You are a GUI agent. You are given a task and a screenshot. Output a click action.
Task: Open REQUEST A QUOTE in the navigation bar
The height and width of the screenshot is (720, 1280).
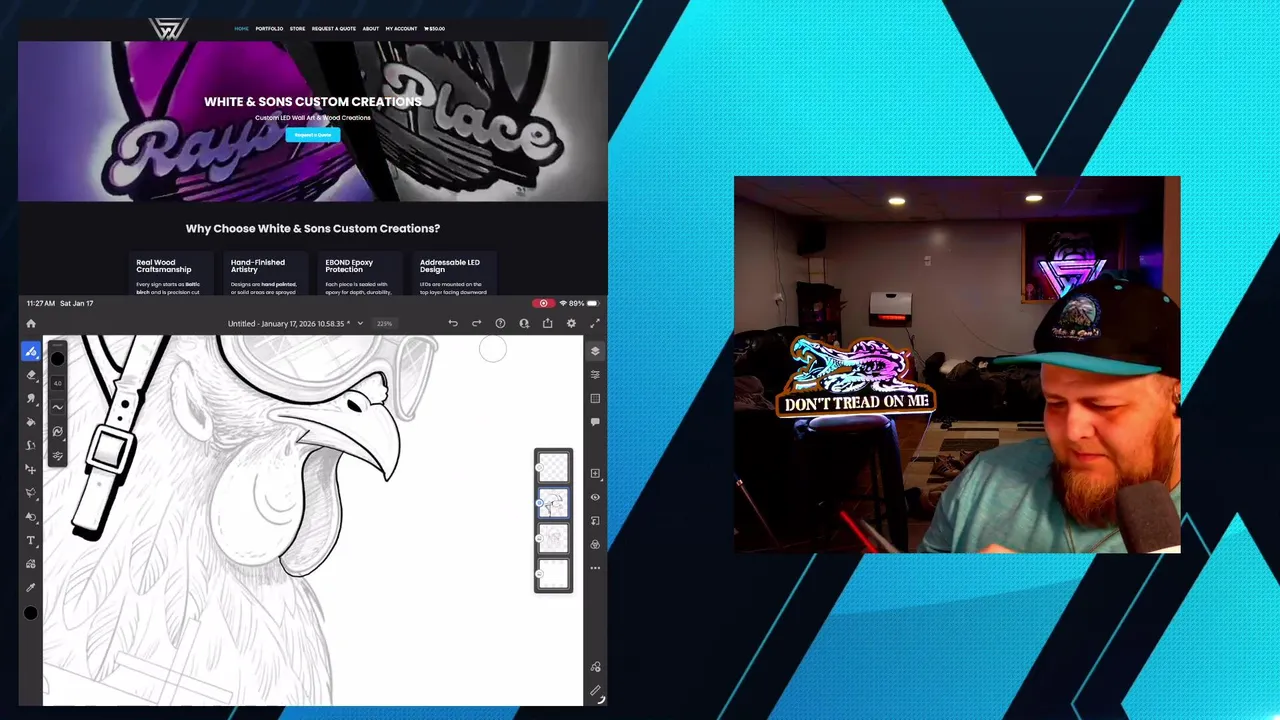pyautogui.click(x=333, y=28)
